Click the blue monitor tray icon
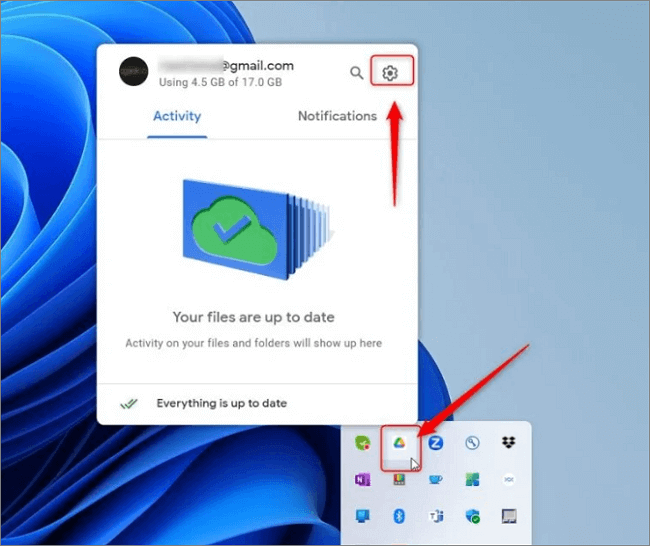This screenshot has width=650, height=546. tap(363, 516)
